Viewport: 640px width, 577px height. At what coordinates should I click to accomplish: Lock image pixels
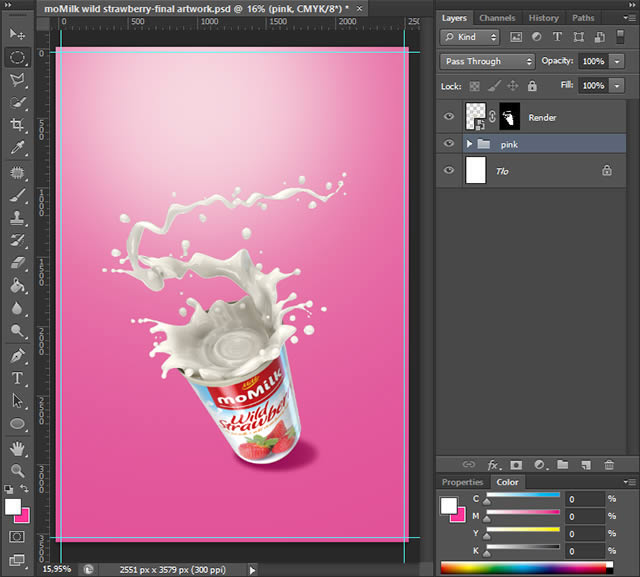point(494,86)
